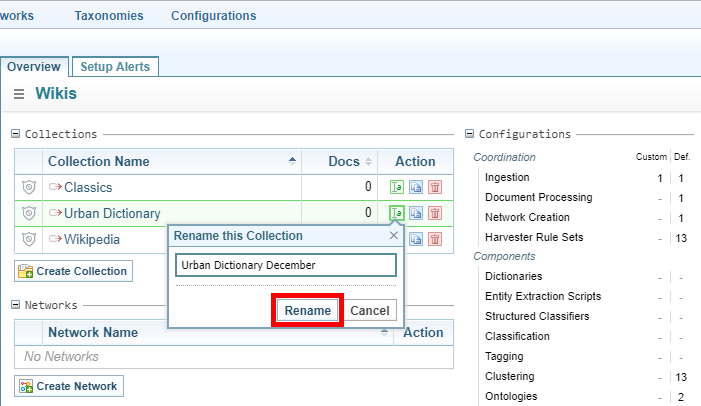Click the collection name text field

(x=286, y=265)
